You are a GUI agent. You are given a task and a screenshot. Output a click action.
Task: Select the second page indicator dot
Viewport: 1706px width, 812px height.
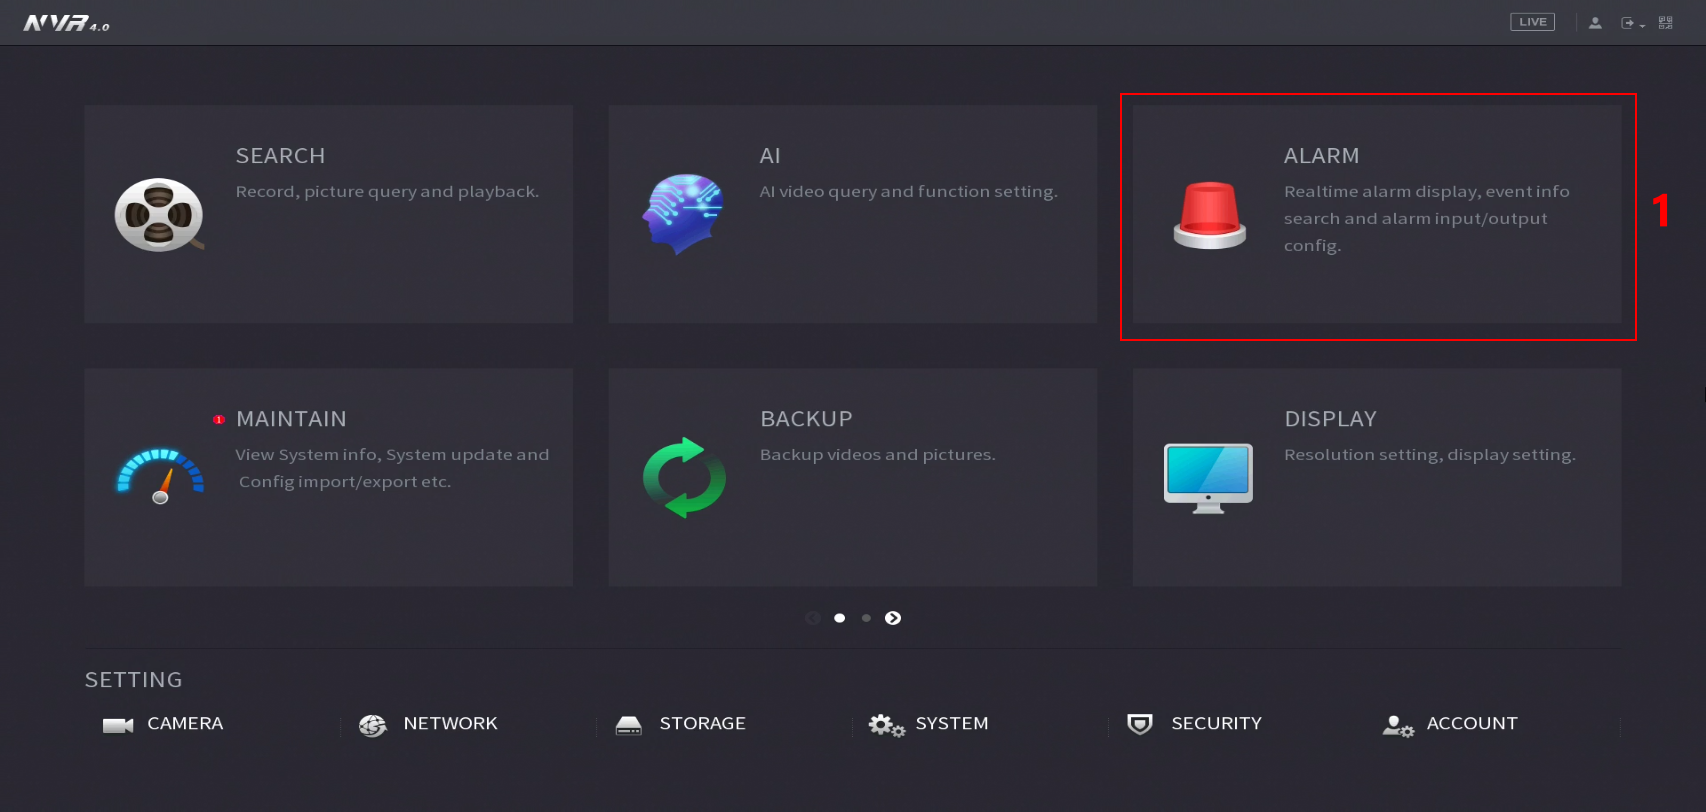(866, 618)
